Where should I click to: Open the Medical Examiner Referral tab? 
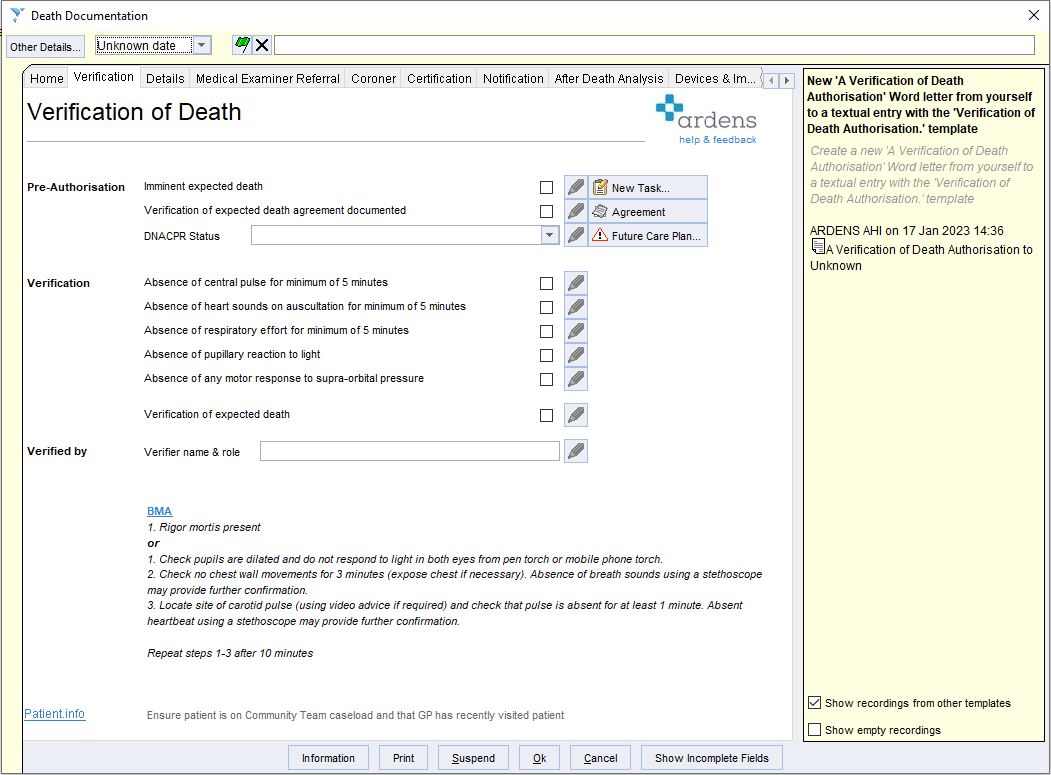267,78
